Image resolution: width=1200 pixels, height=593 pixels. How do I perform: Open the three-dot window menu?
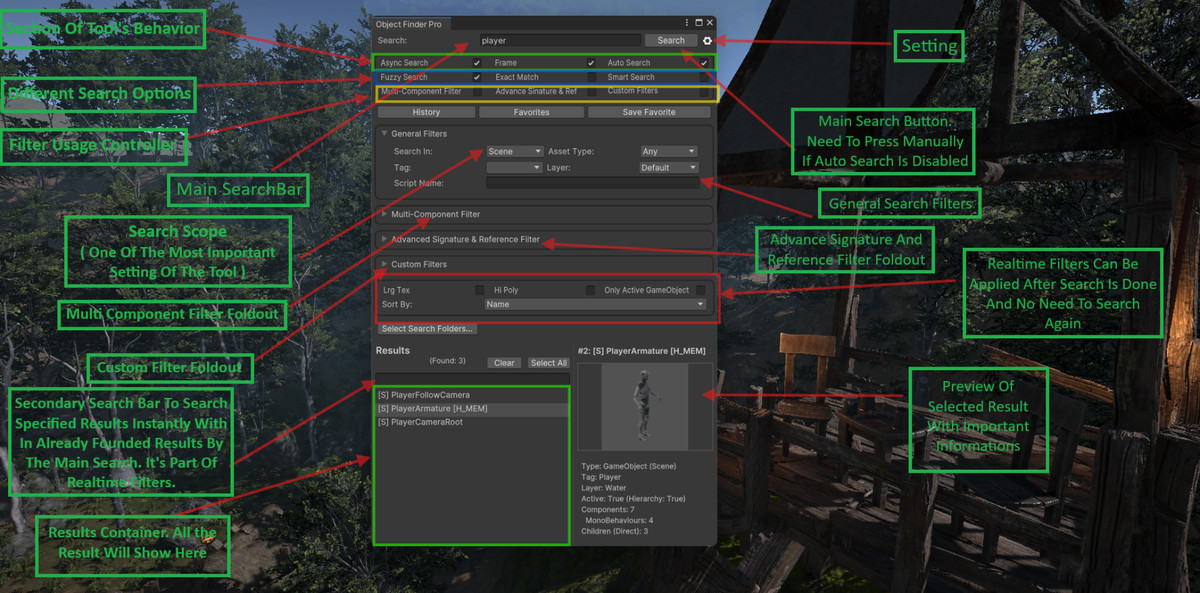point(688,22)
